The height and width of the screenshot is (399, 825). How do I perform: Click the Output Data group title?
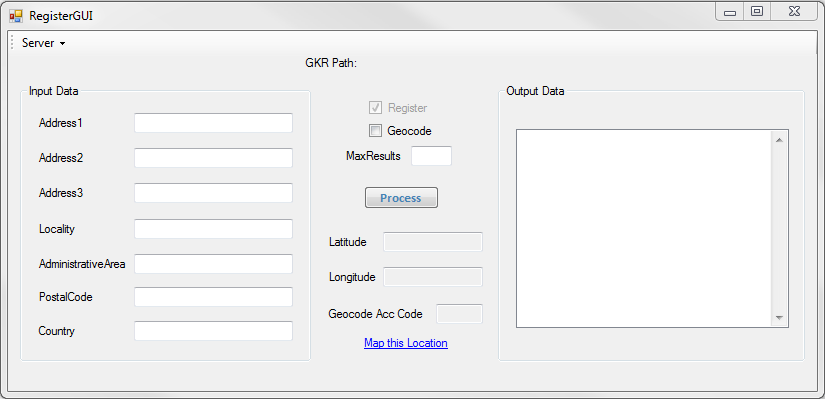pyautogui.click(x=535, y=91)
